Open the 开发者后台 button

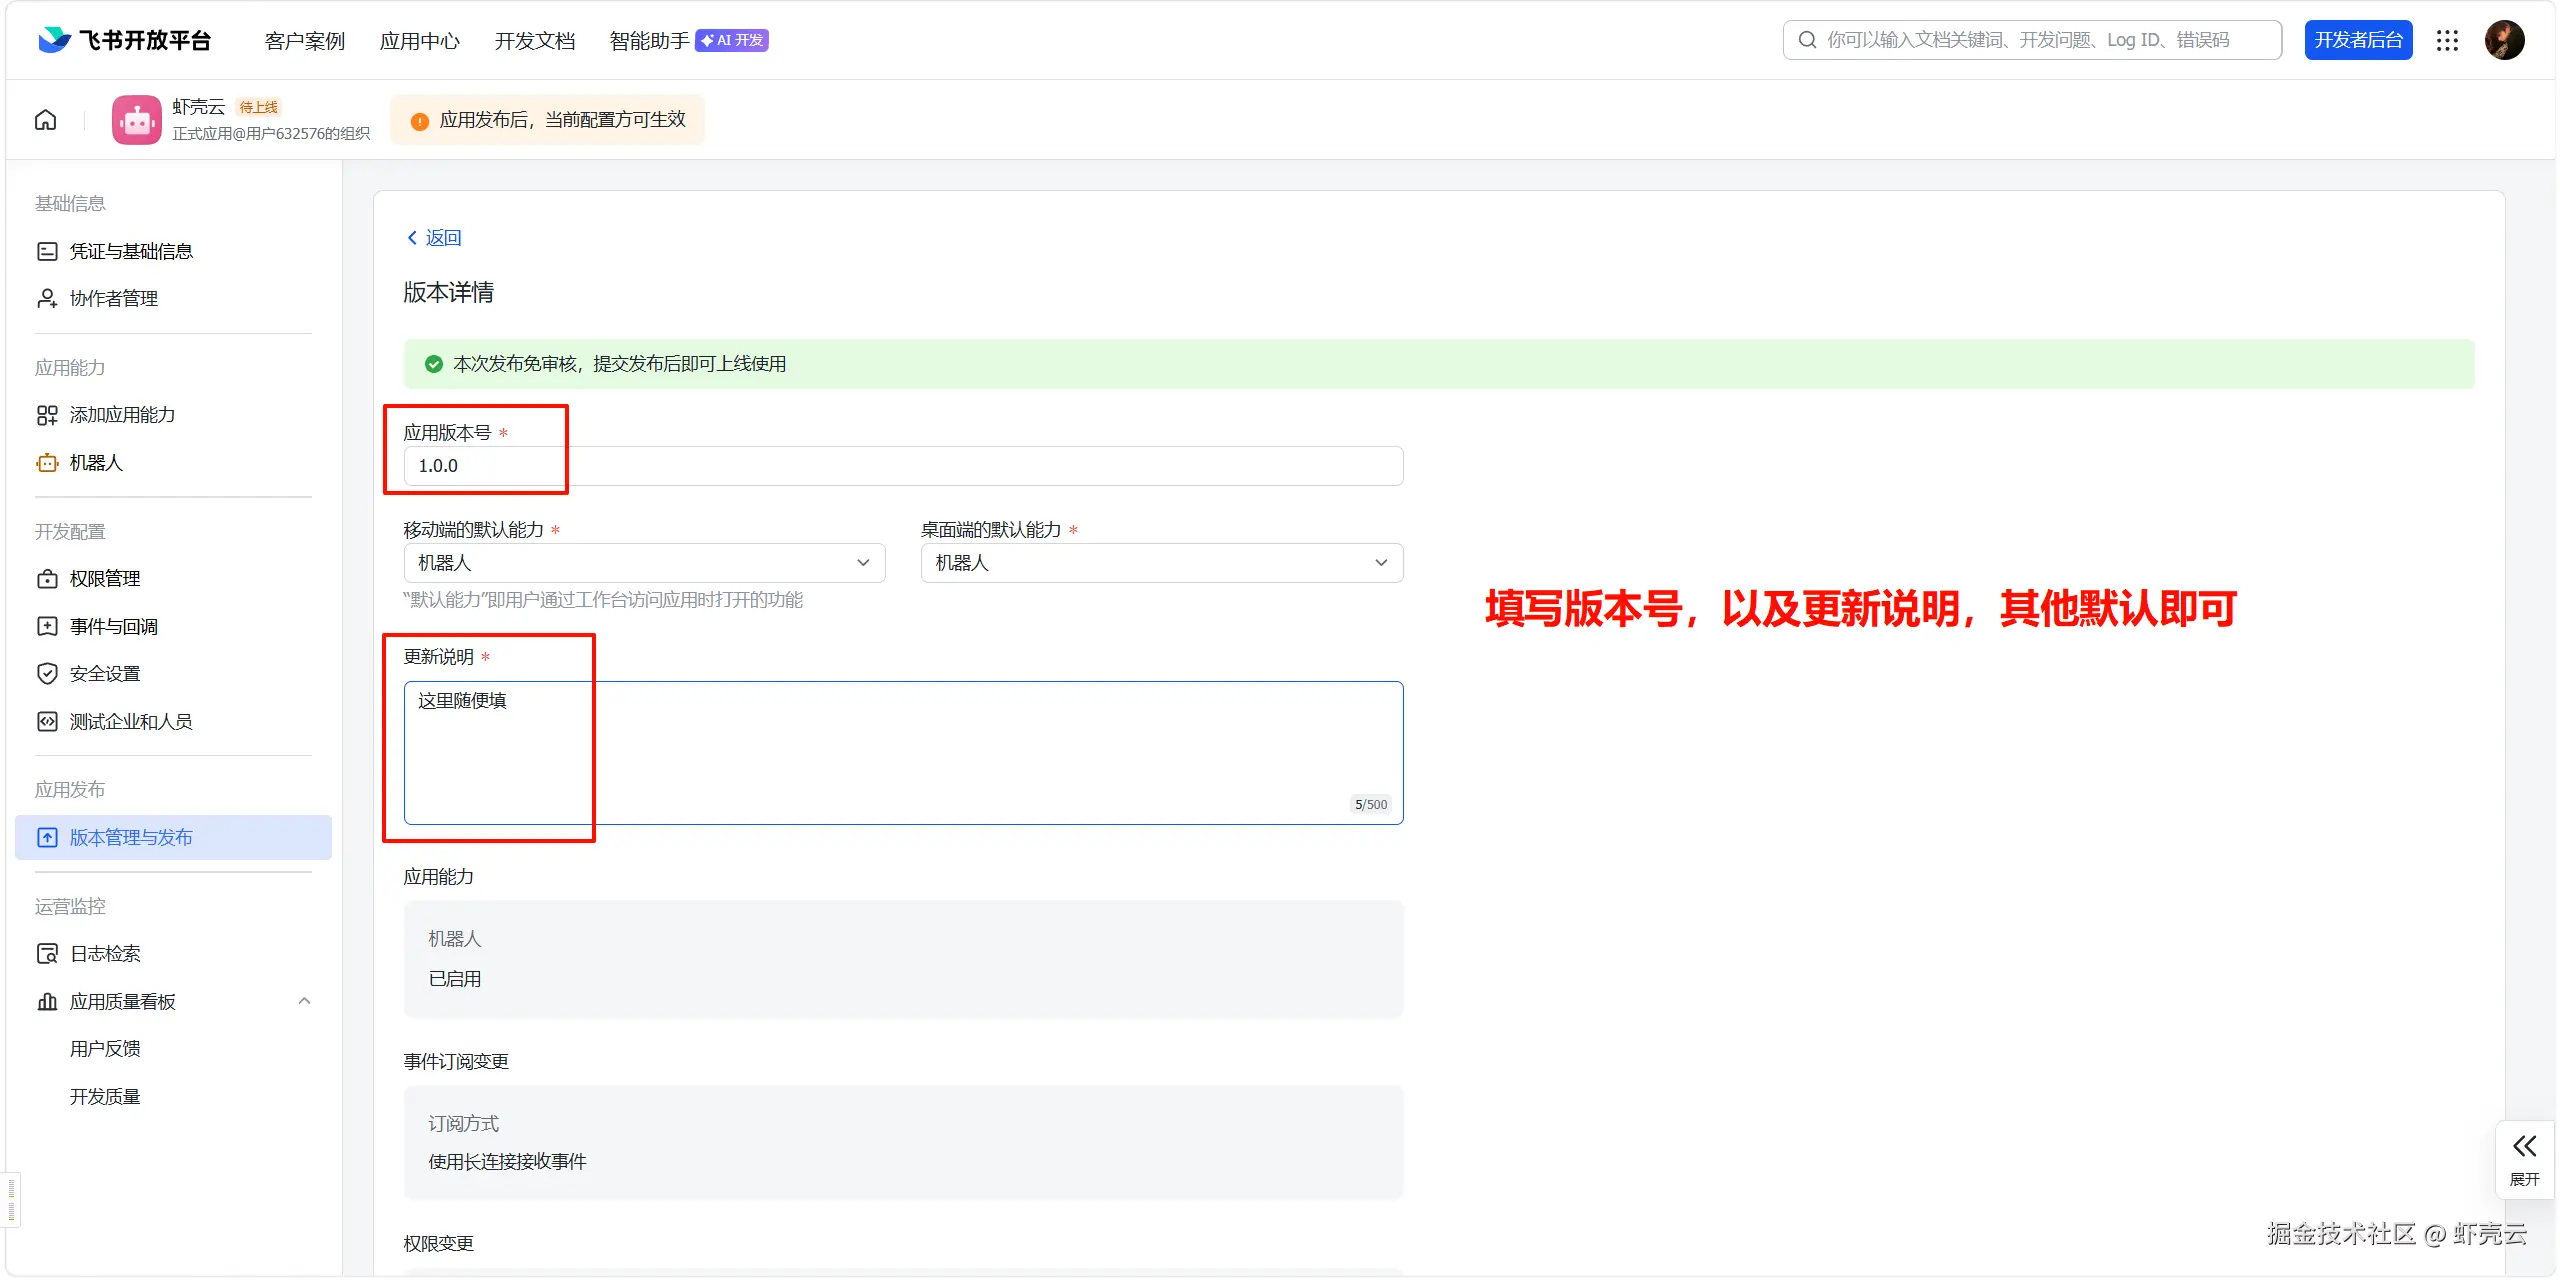pyautogui.click(x=2358, y=39)
